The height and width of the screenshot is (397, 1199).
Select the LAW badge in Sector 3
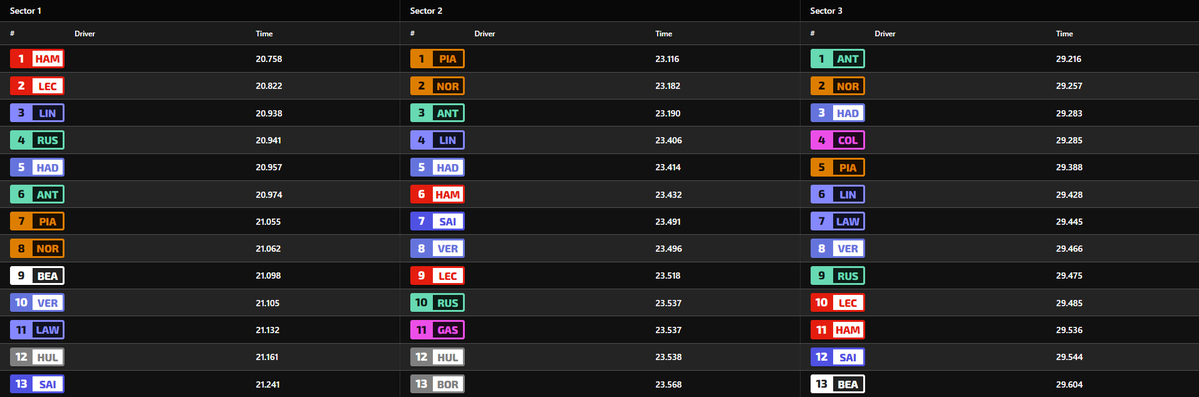point(837,222)
